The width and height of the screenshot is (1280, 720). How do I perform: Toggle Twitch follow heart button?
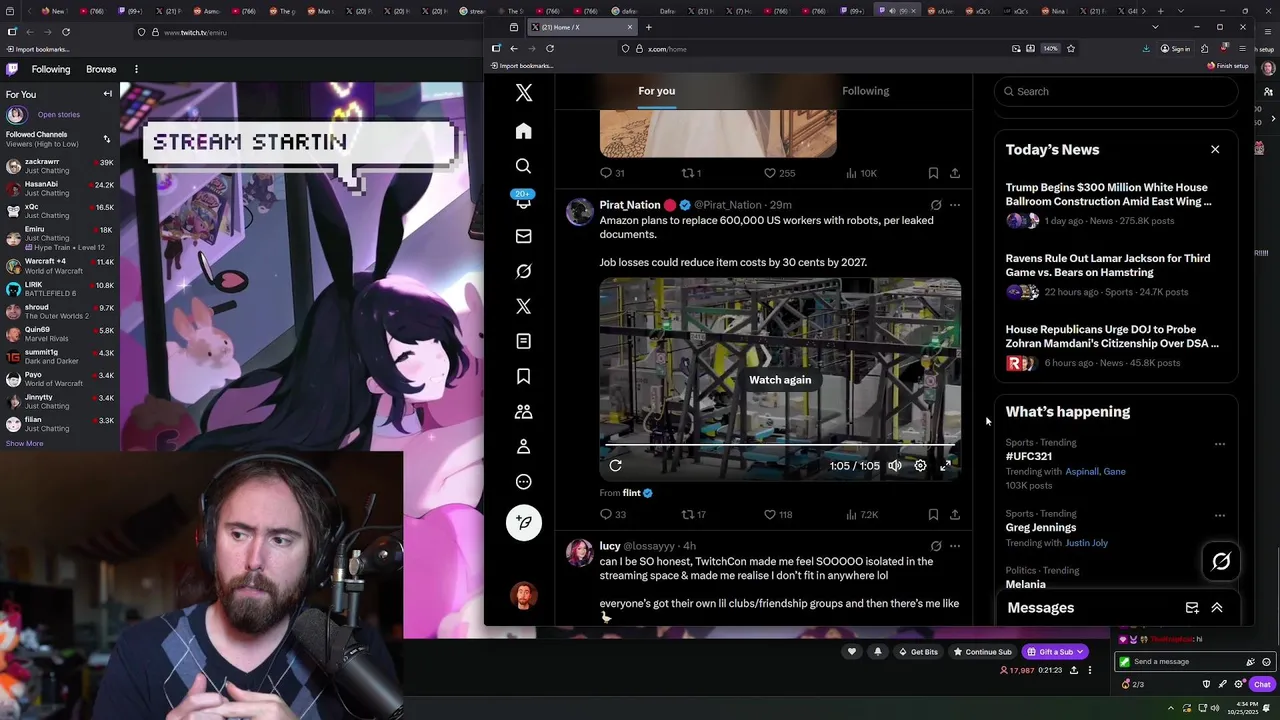852,652
